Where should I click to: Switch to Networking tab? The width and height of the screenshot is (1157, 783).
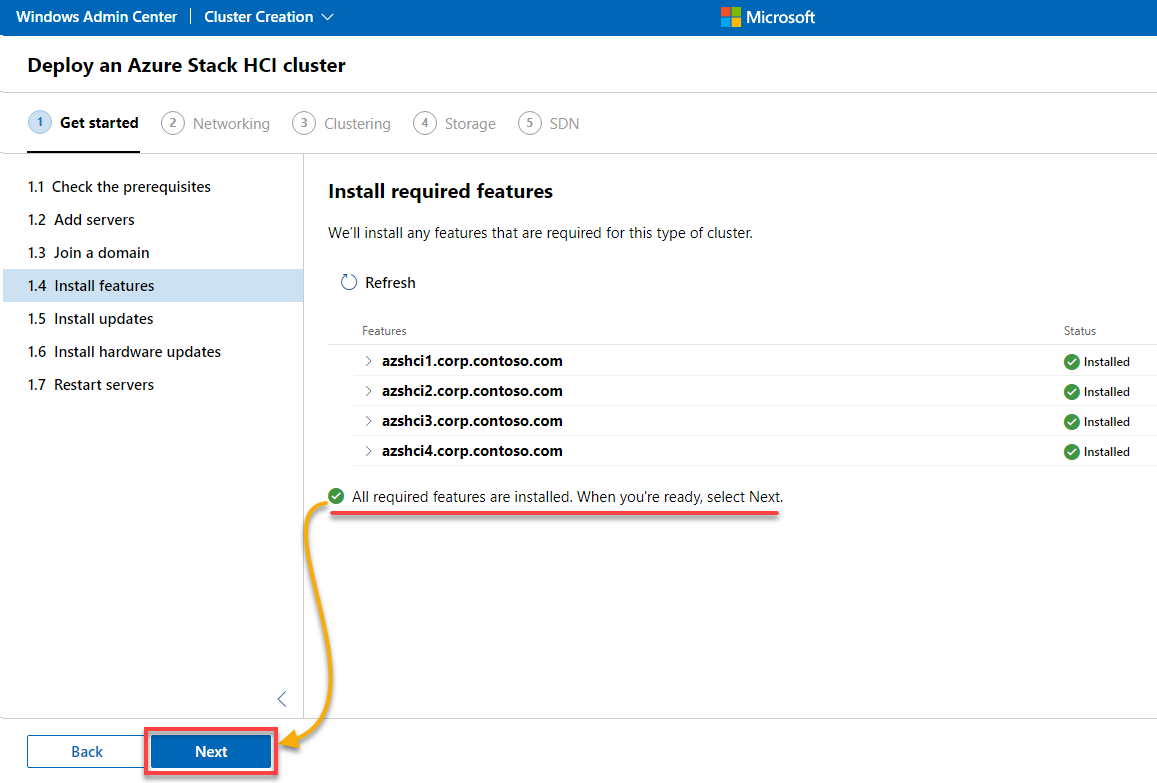(215, 123)
